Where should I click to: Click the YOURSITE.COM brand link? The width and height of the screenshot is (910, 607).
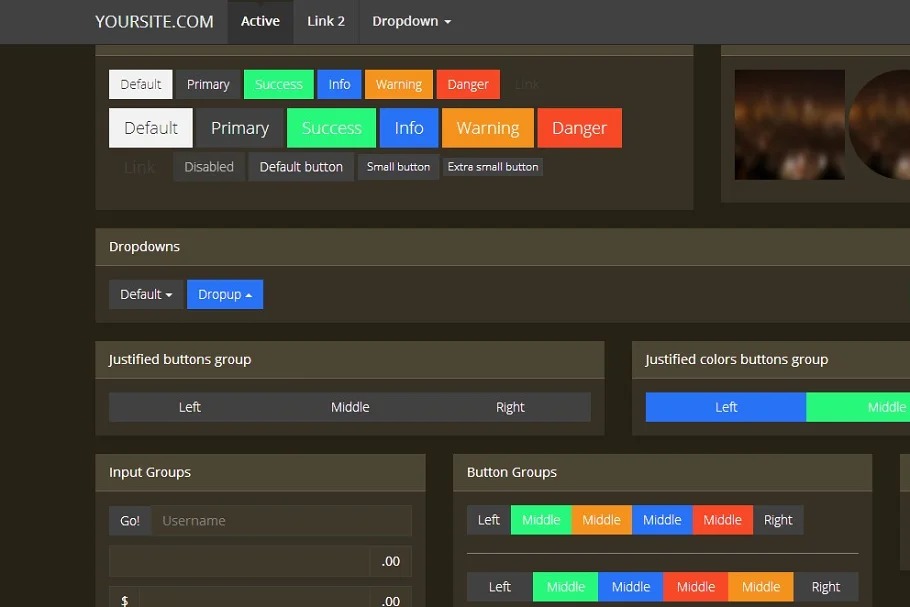154,21
